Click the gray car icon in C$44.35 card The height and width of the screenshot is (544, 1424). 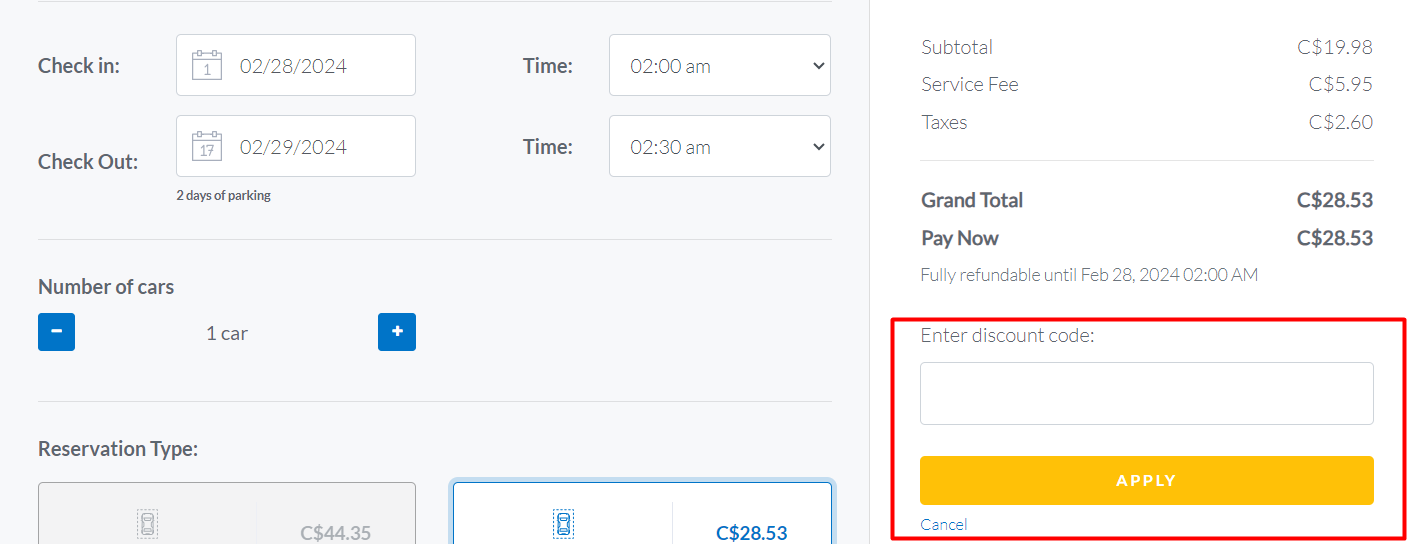[148, 523]
